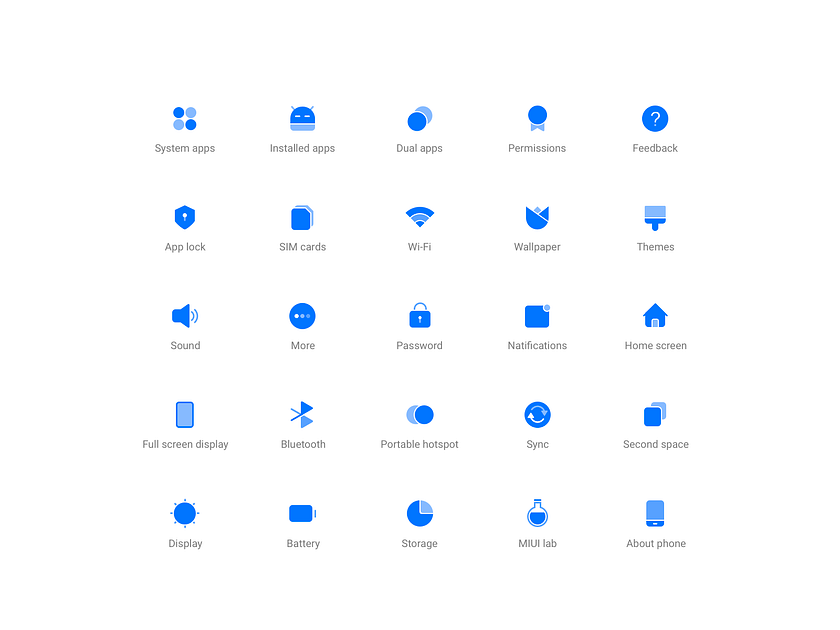The image size is (840, 630).
Task: Open Home screen settings
Action: pos(655,316)
